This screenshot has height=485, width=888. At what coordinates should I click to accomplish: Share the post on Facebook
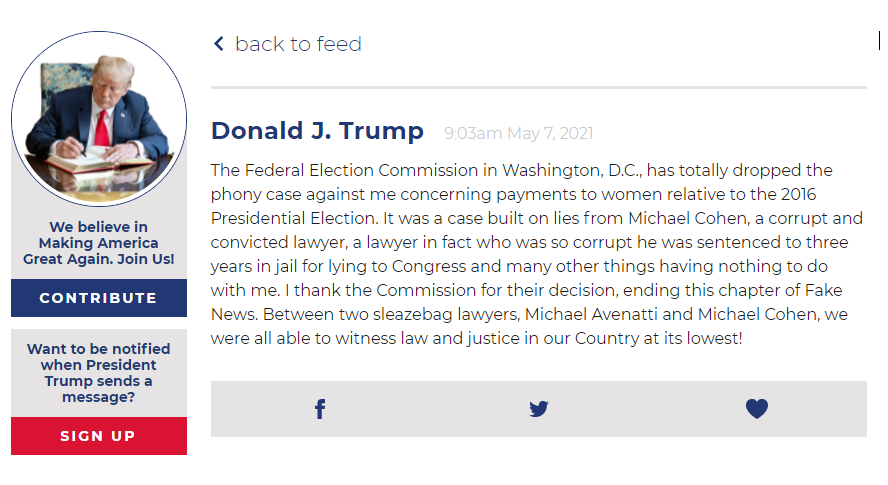(320, 409)
